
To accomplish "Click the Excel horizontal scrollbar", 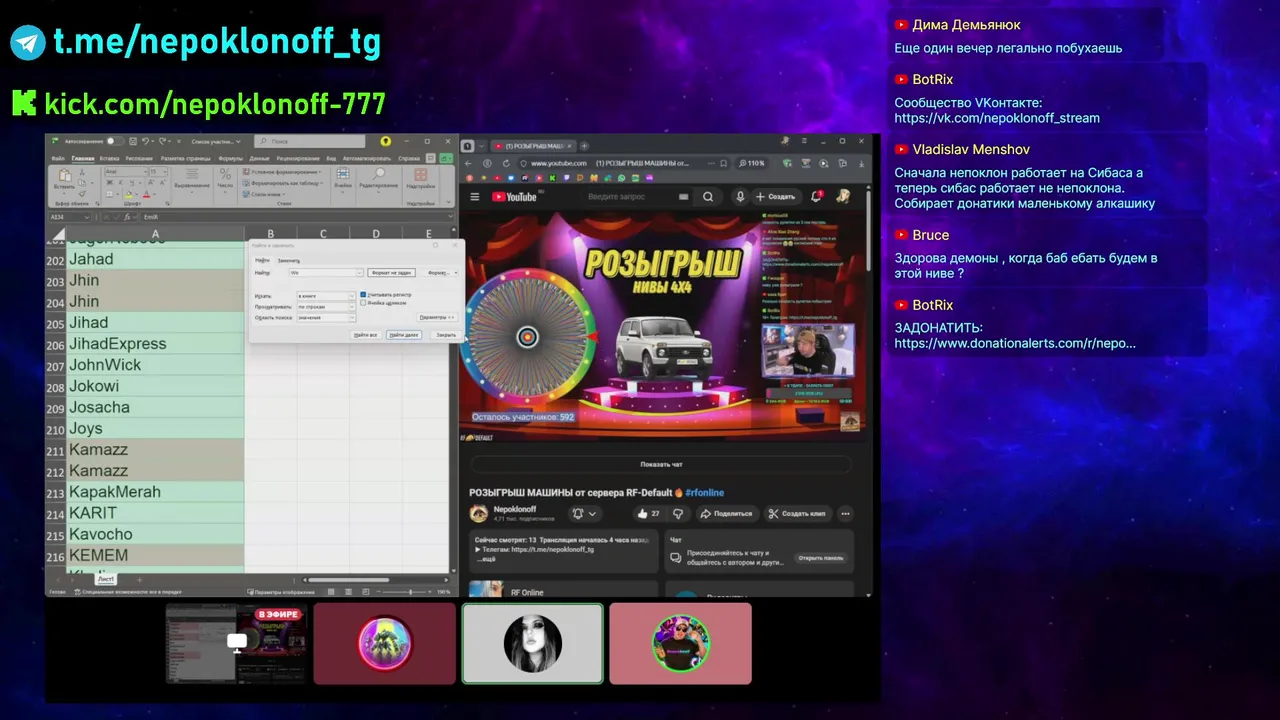I will click(x=347, y=580).
